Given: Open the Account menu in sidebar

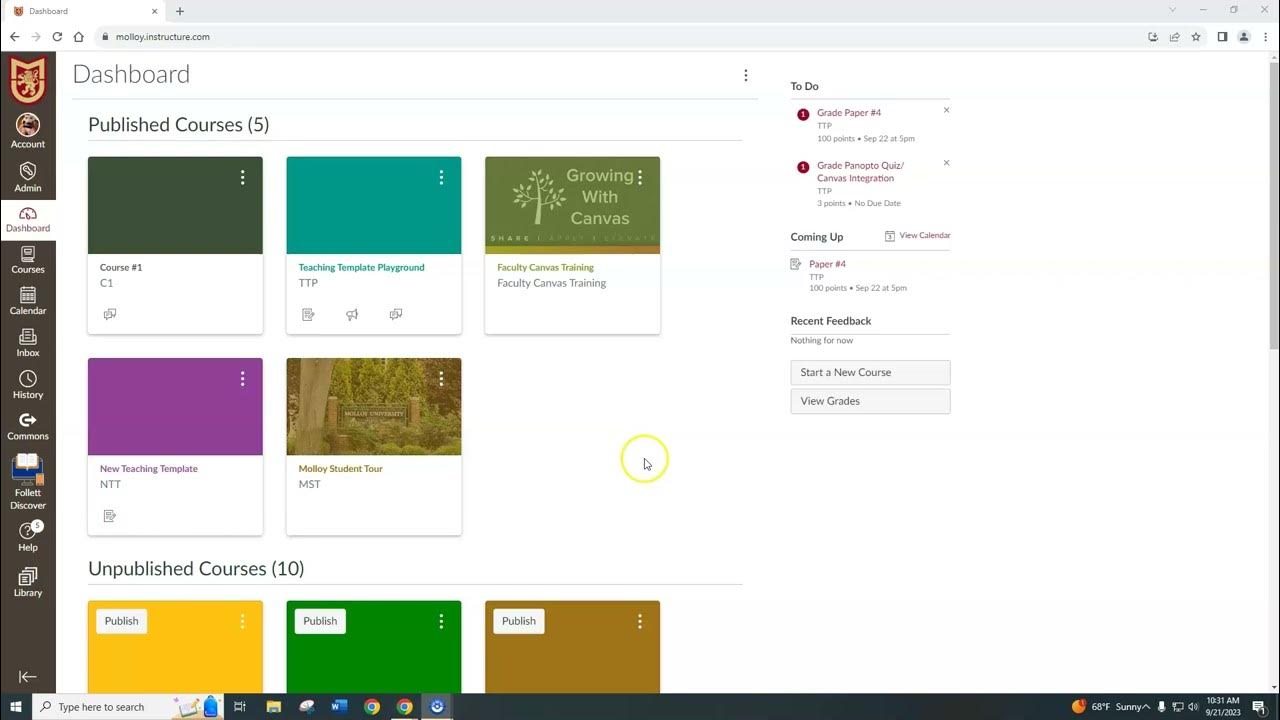Looking at the screenshot, I should point(28,131).
